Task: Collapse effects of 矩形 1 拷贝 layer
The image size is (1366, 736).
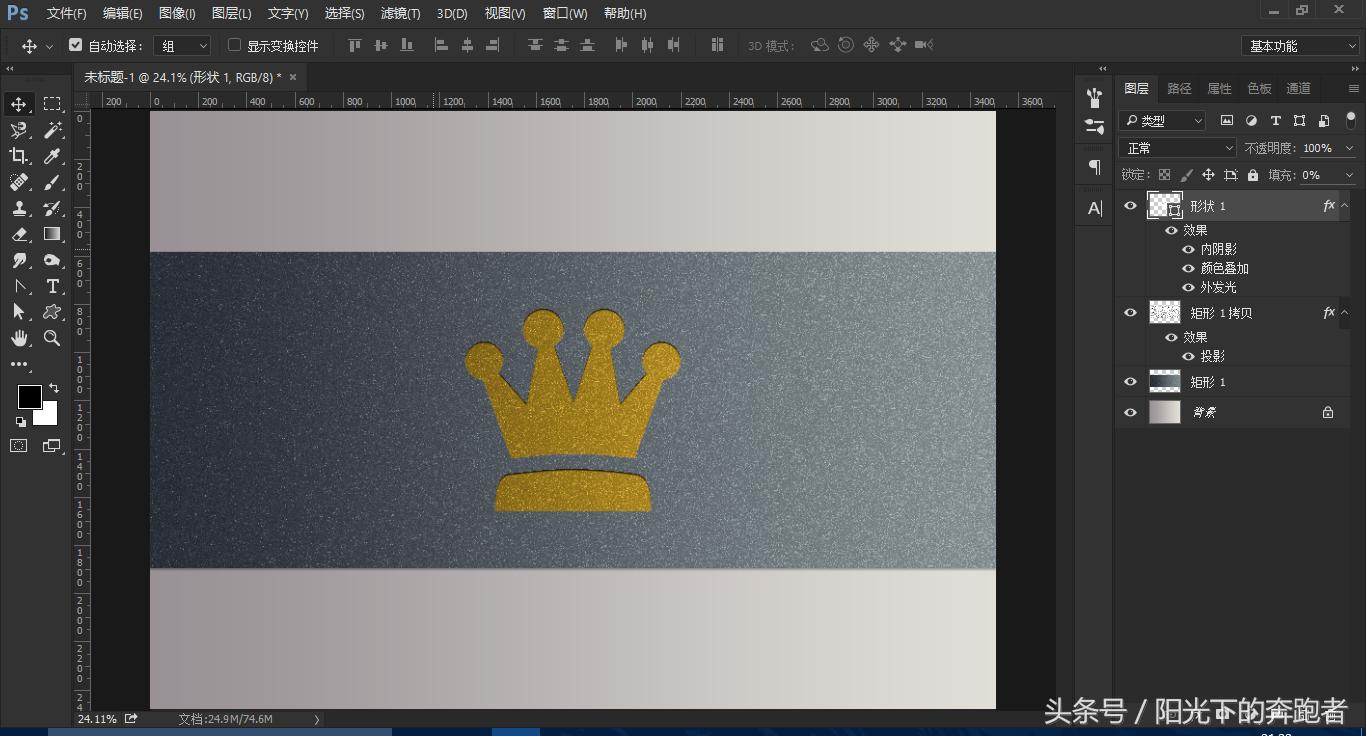Action: pos(1345,313)
